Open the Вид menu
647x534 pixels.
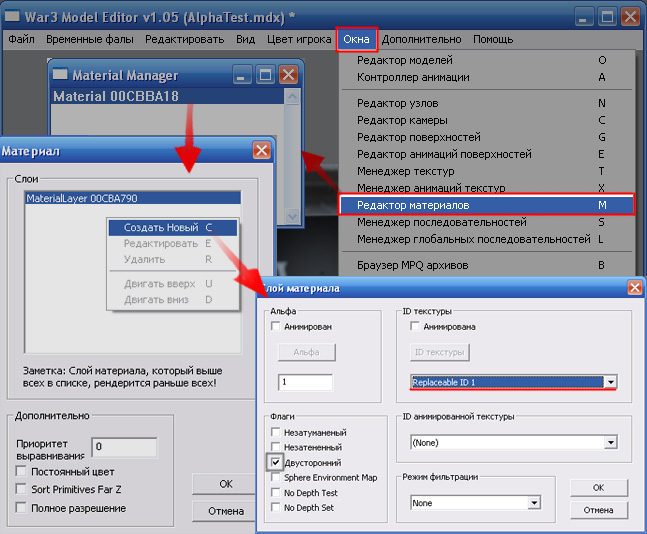click(246, 40)
